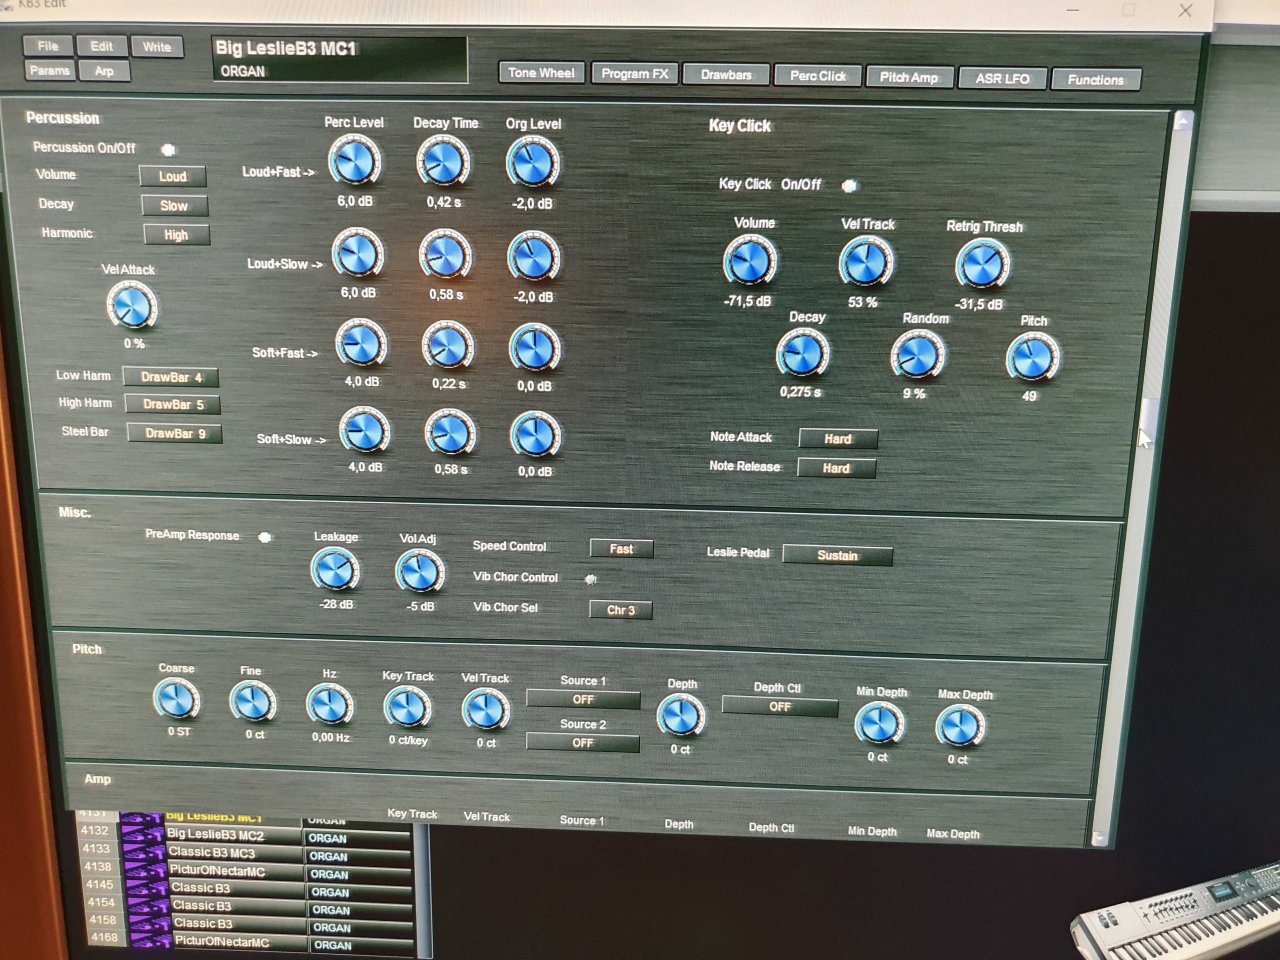
Task: Open Vib Chor Sel Chr 3 selector
Action: click(x=621, y=609)
